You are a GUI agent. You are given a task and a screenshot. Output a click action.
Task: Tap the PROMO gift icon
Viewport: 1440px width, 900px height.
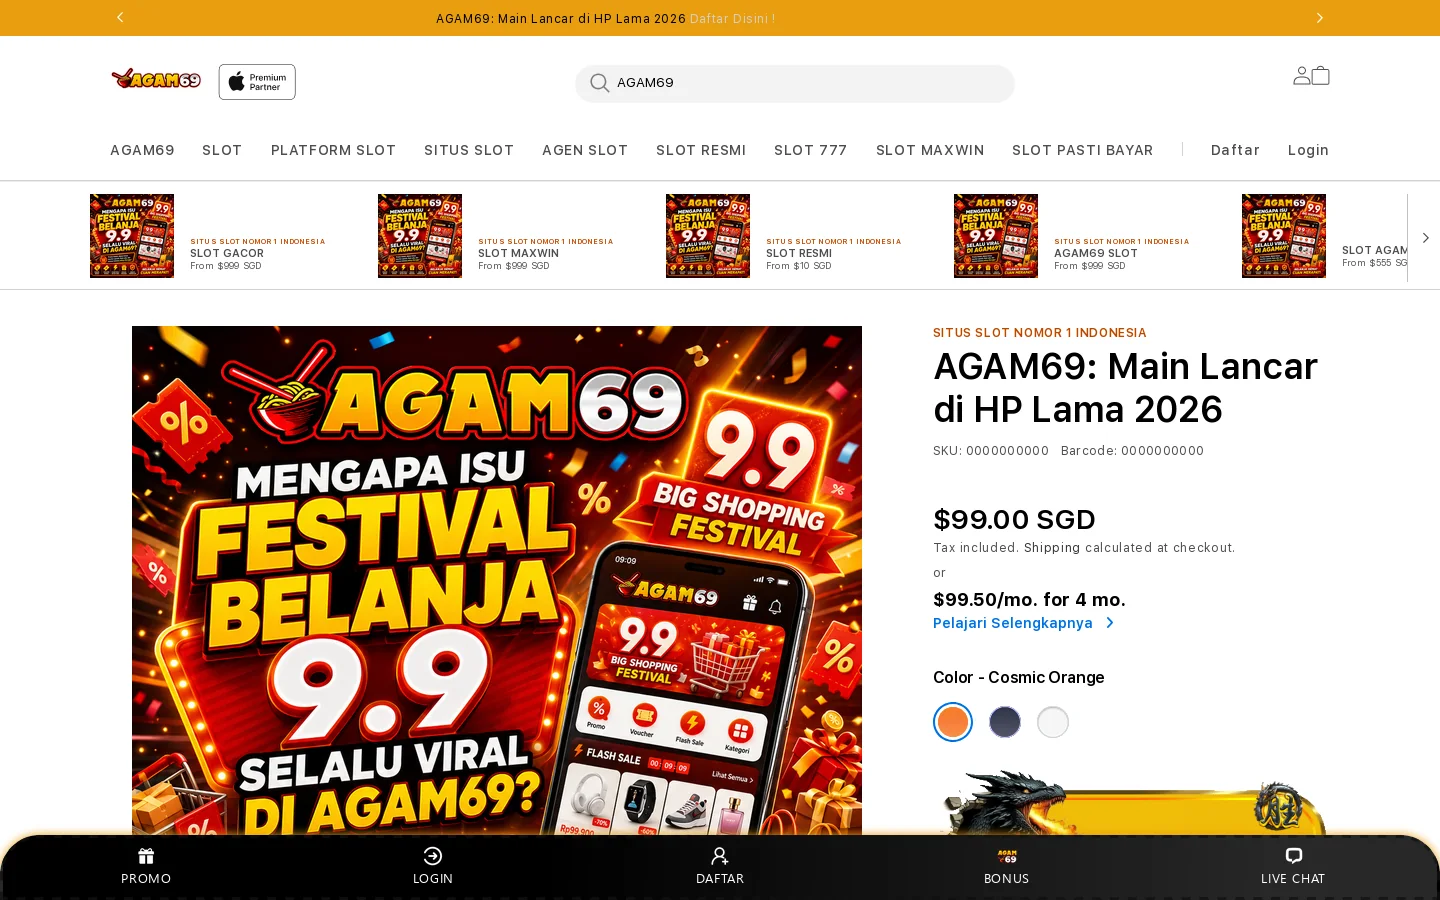click(146, 856)
